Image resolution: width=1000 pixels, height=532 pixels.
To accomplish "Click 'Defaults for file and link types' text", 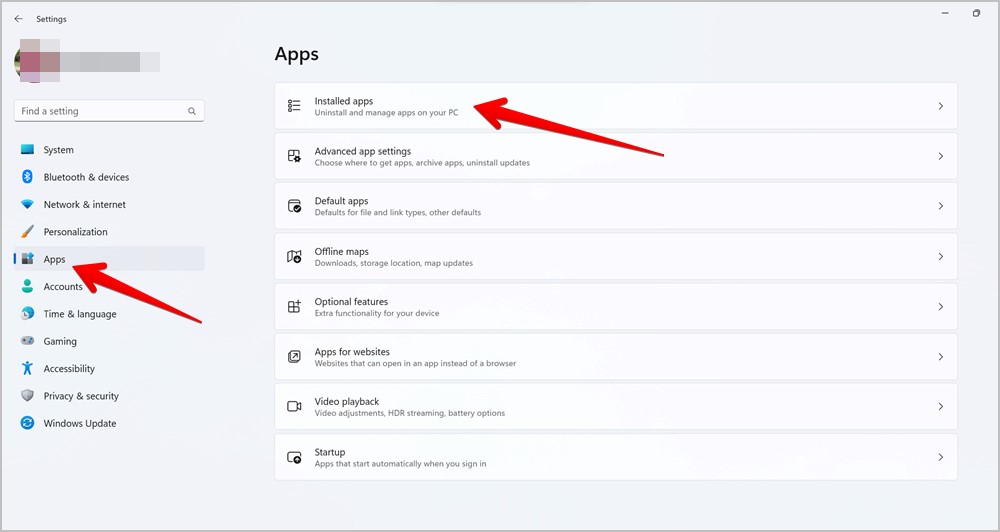I will point(398,212).
